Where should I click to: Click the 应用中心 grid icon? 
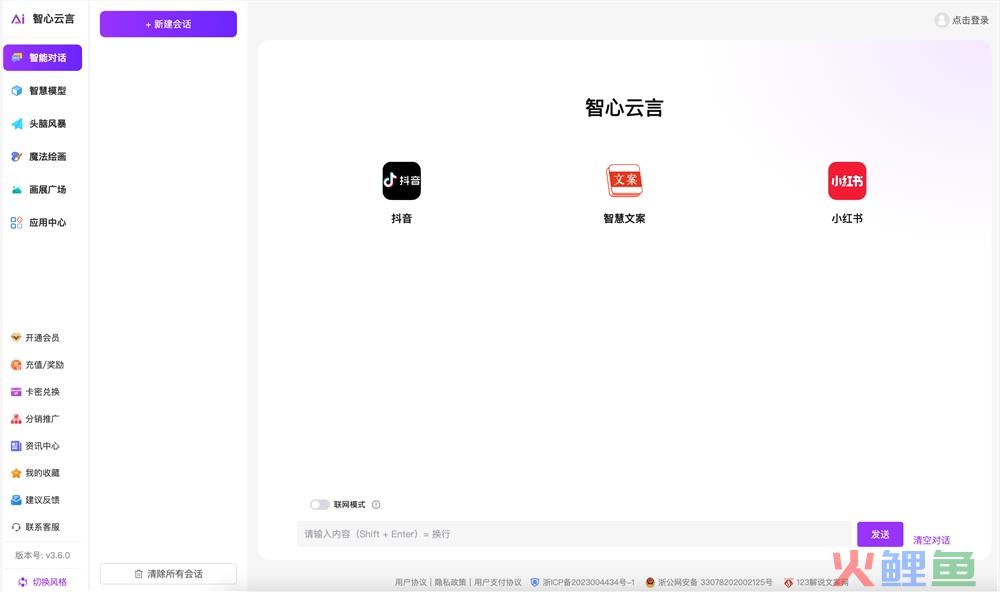click(17, 223)
